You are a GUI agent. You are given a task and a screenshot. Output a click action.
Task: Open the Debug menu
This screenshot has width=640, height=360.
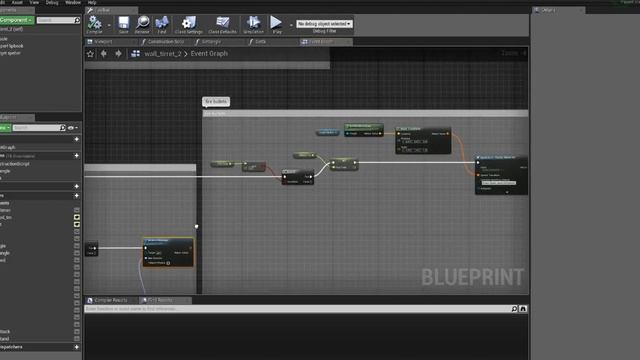[52, 2]
